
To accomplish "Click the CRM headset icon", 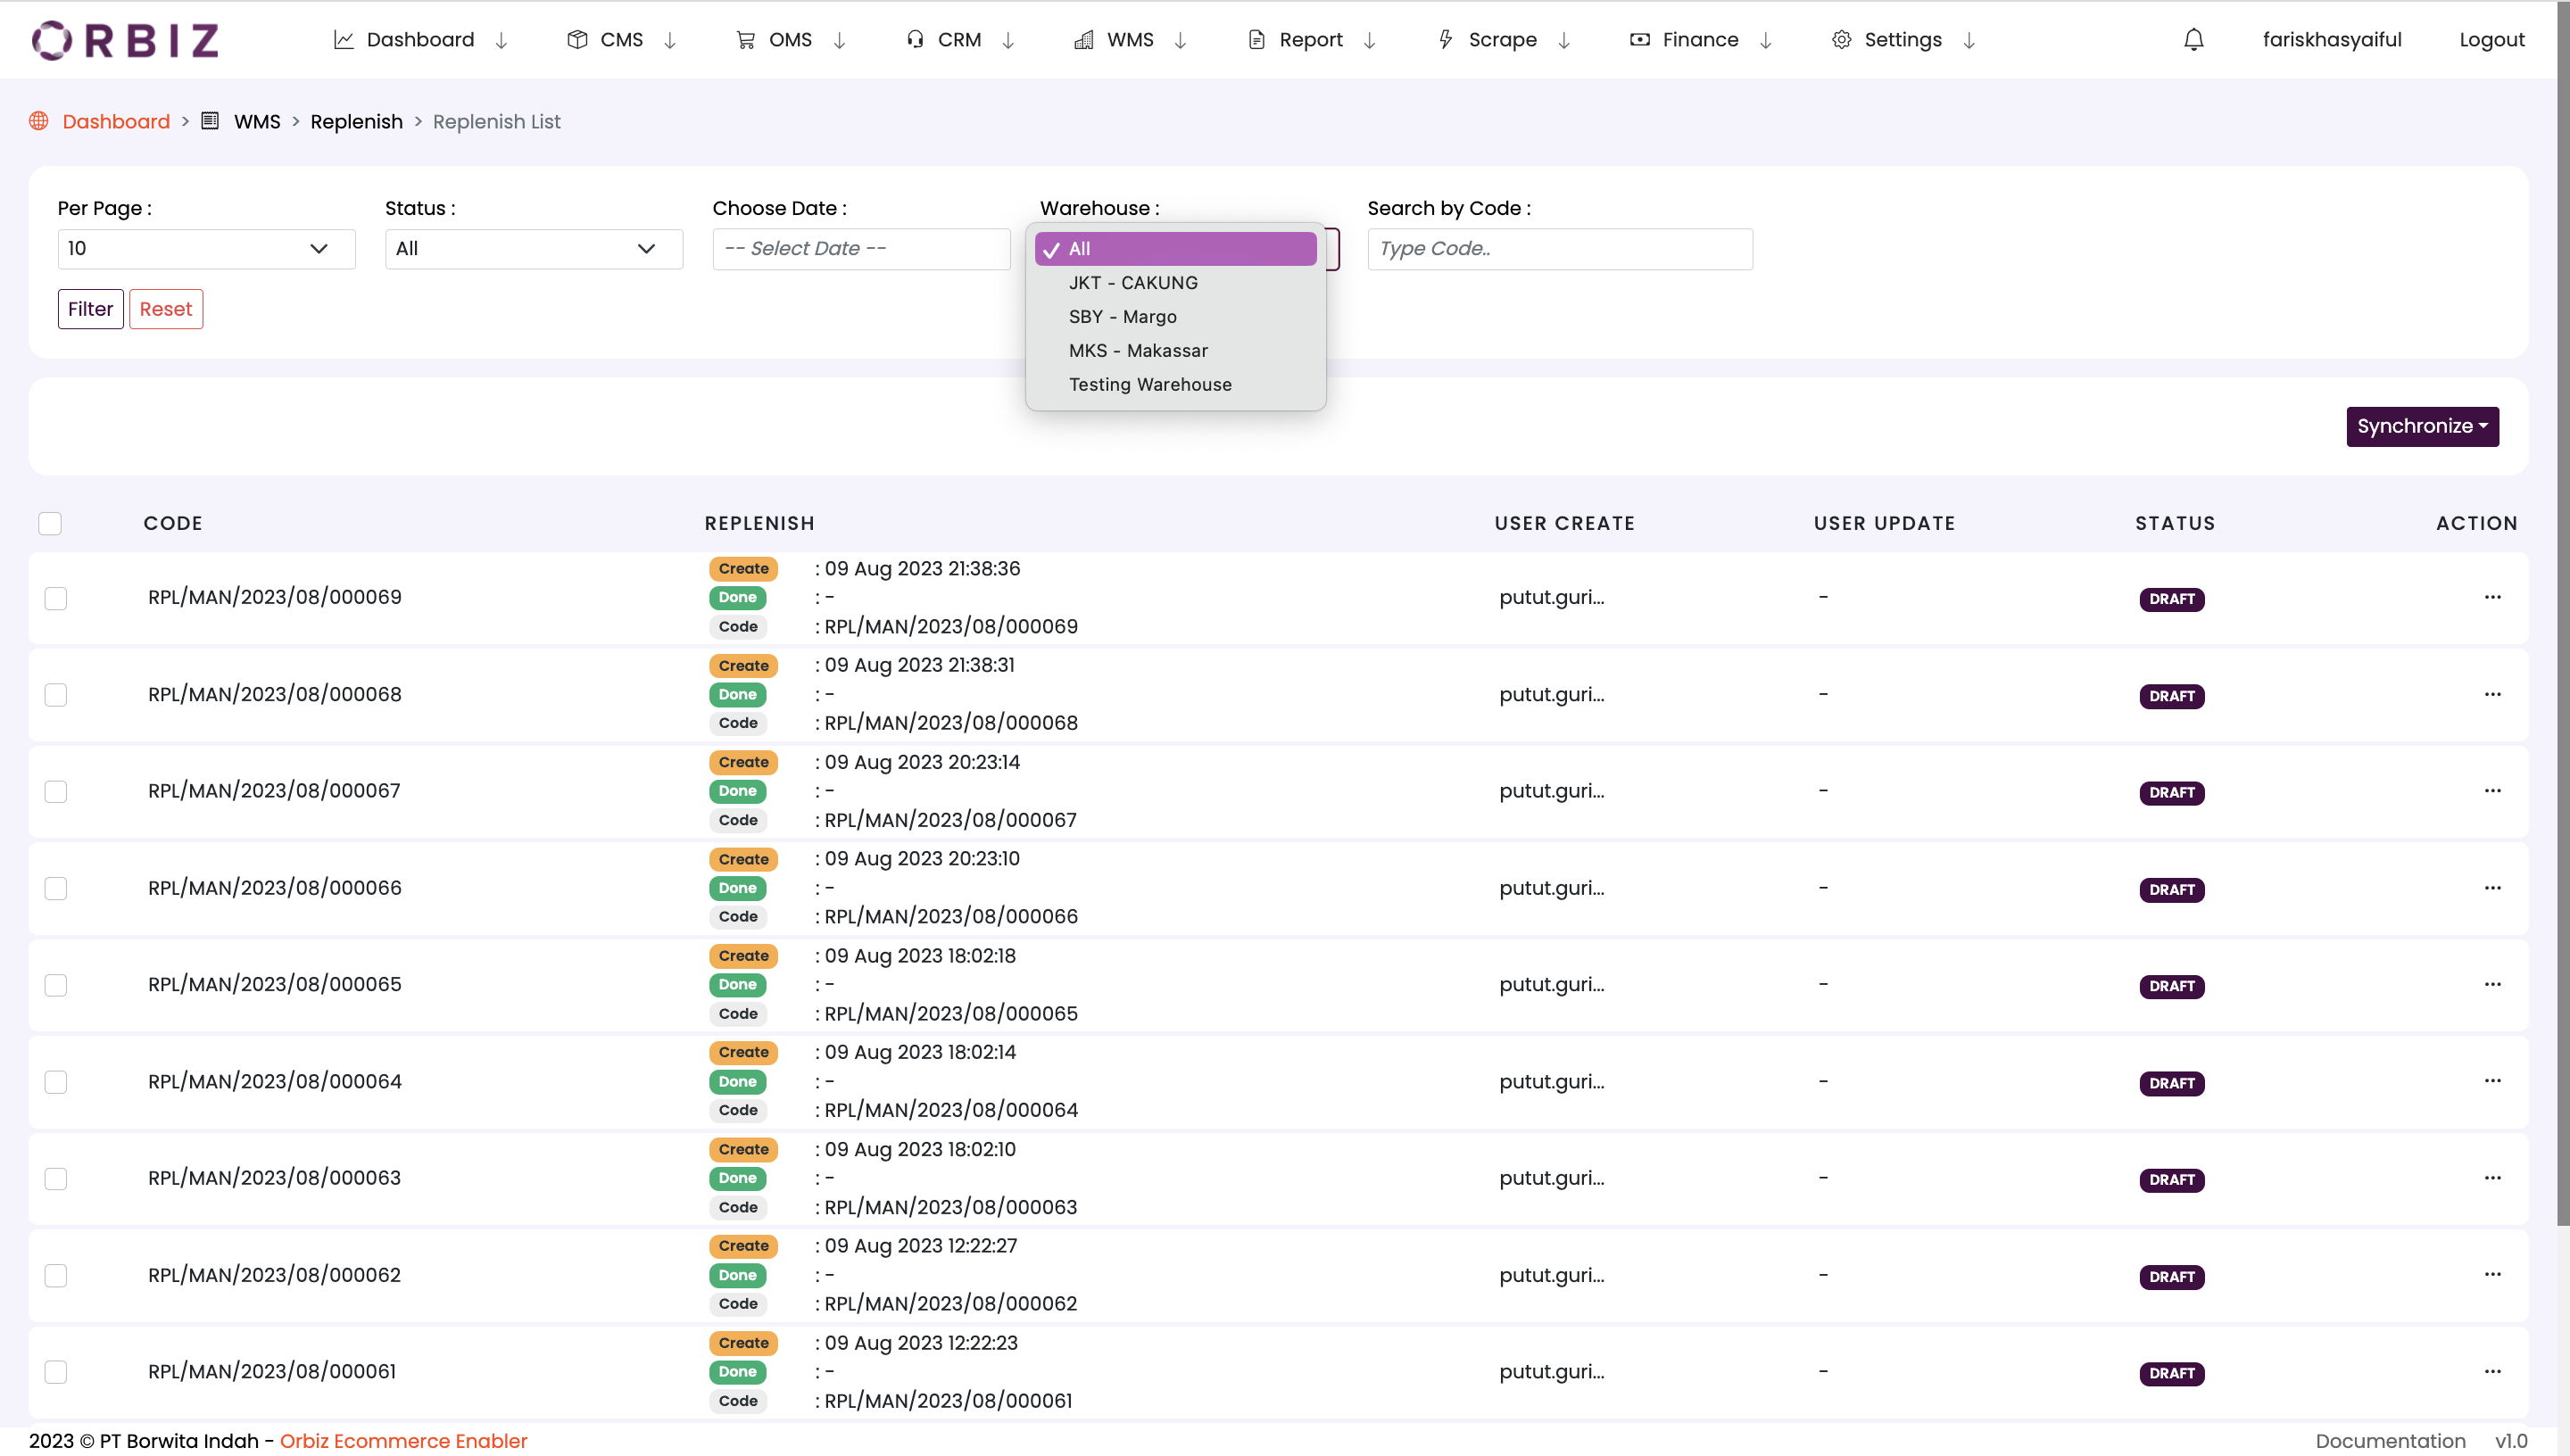I will [x=914, y=40].
